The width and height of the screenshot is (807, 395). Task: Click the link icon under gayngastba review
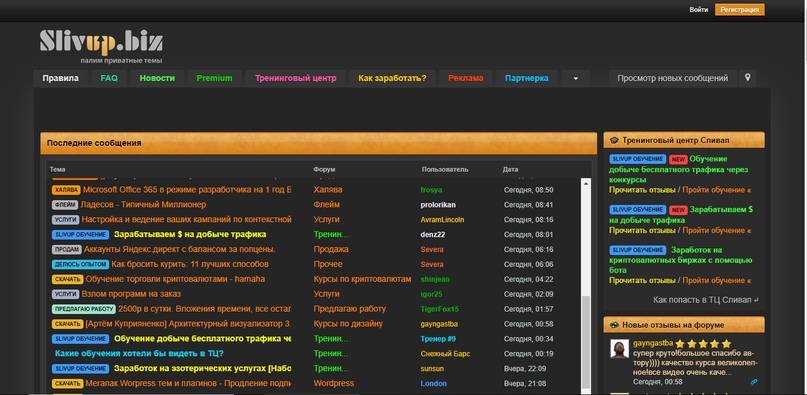753,382
